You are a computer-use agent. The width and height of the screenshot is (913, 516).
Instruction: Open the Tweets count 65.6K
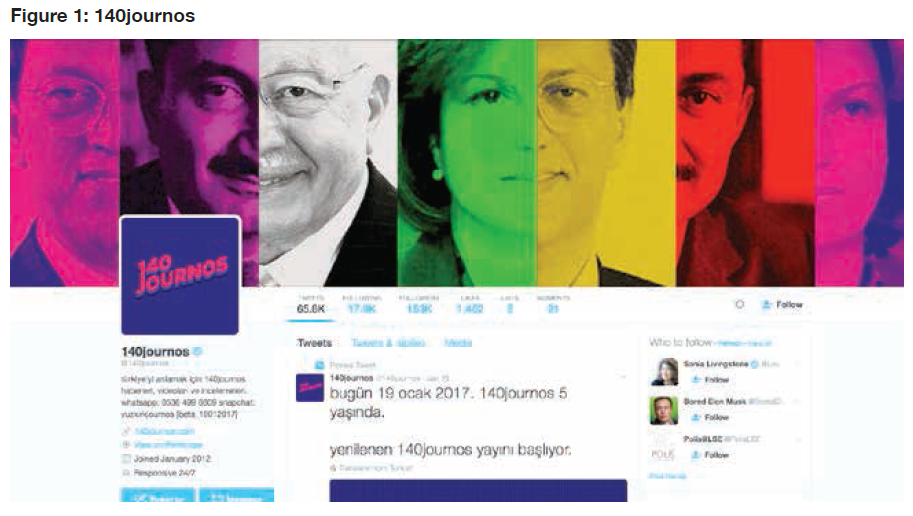pos(311,305)
